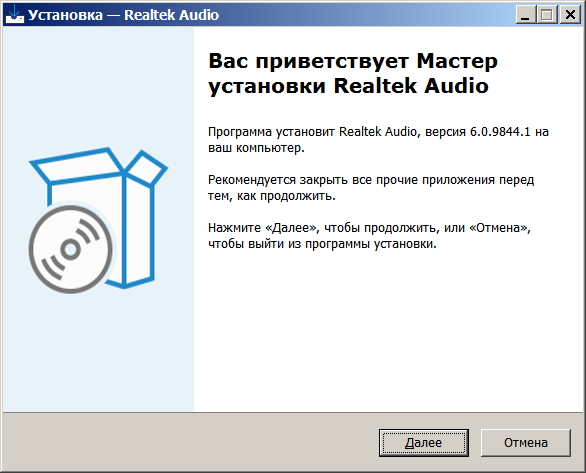The image size is (586, 473).
Task: Click the blank white area under the instructions
Action: (x=389, y=333)
